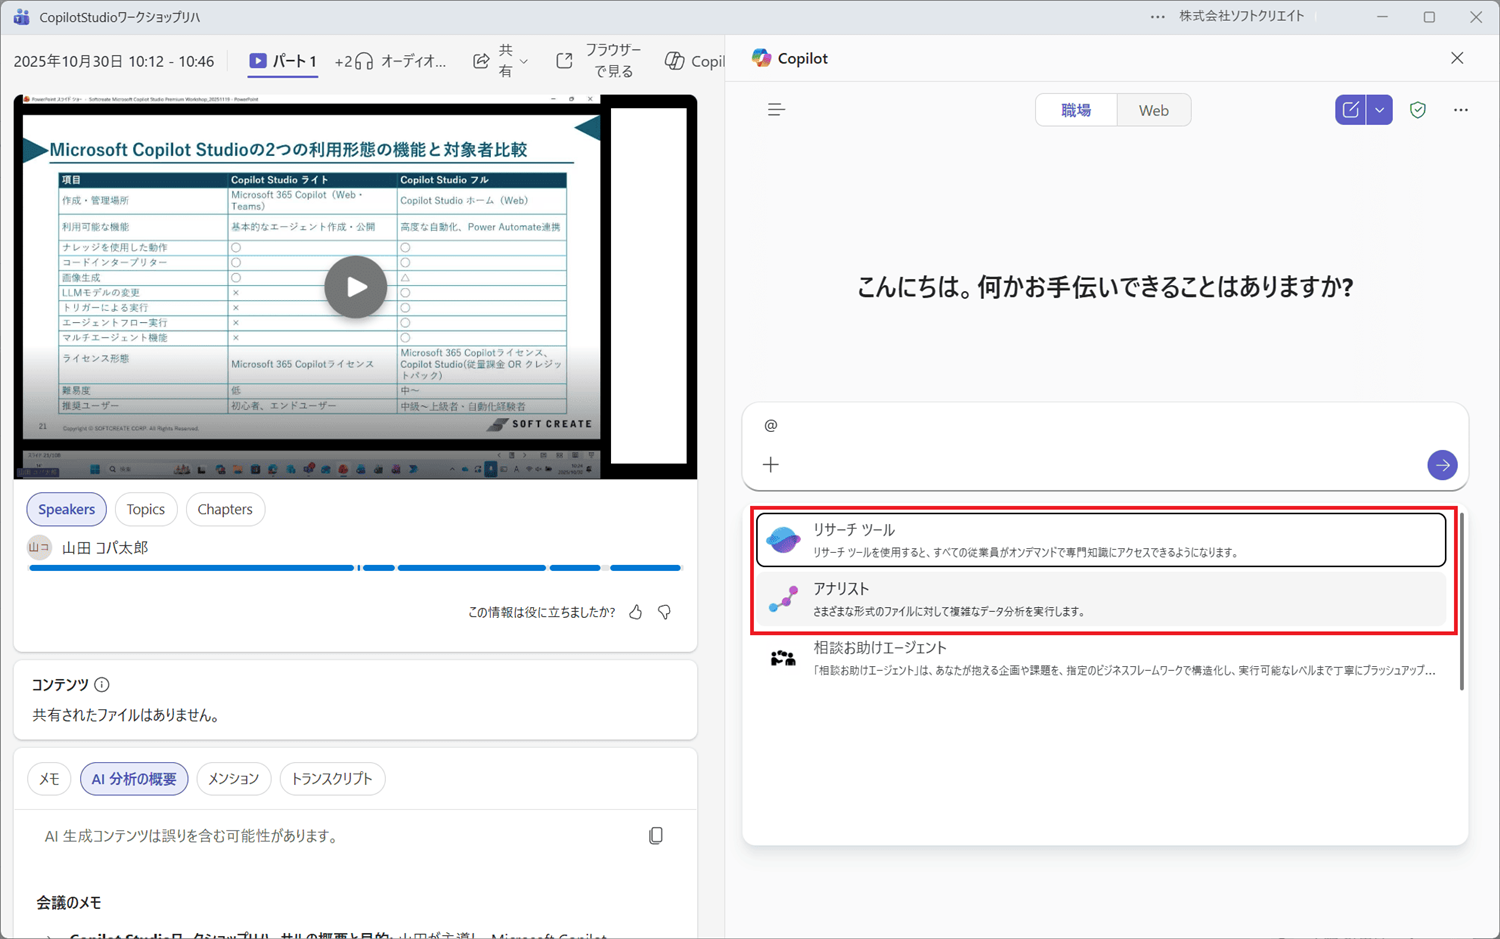Switch to the トランスクリプト tab
This screenshot has height=939, width=1500.
pyautogui.click(x=332, y=778)
